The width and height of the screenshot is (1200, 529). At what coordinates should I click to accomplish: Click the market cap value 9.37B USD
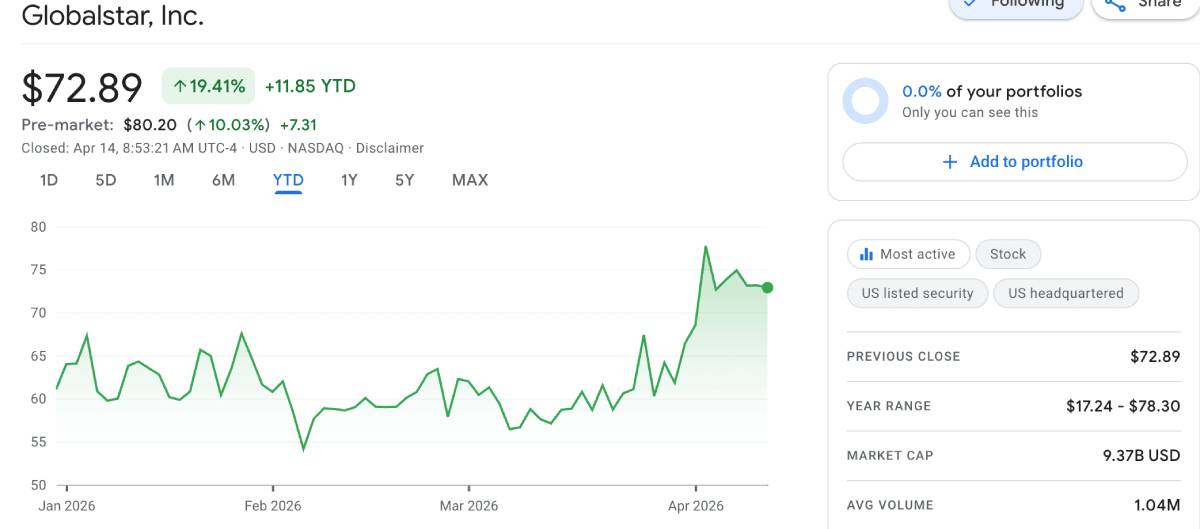point(1142,455)
